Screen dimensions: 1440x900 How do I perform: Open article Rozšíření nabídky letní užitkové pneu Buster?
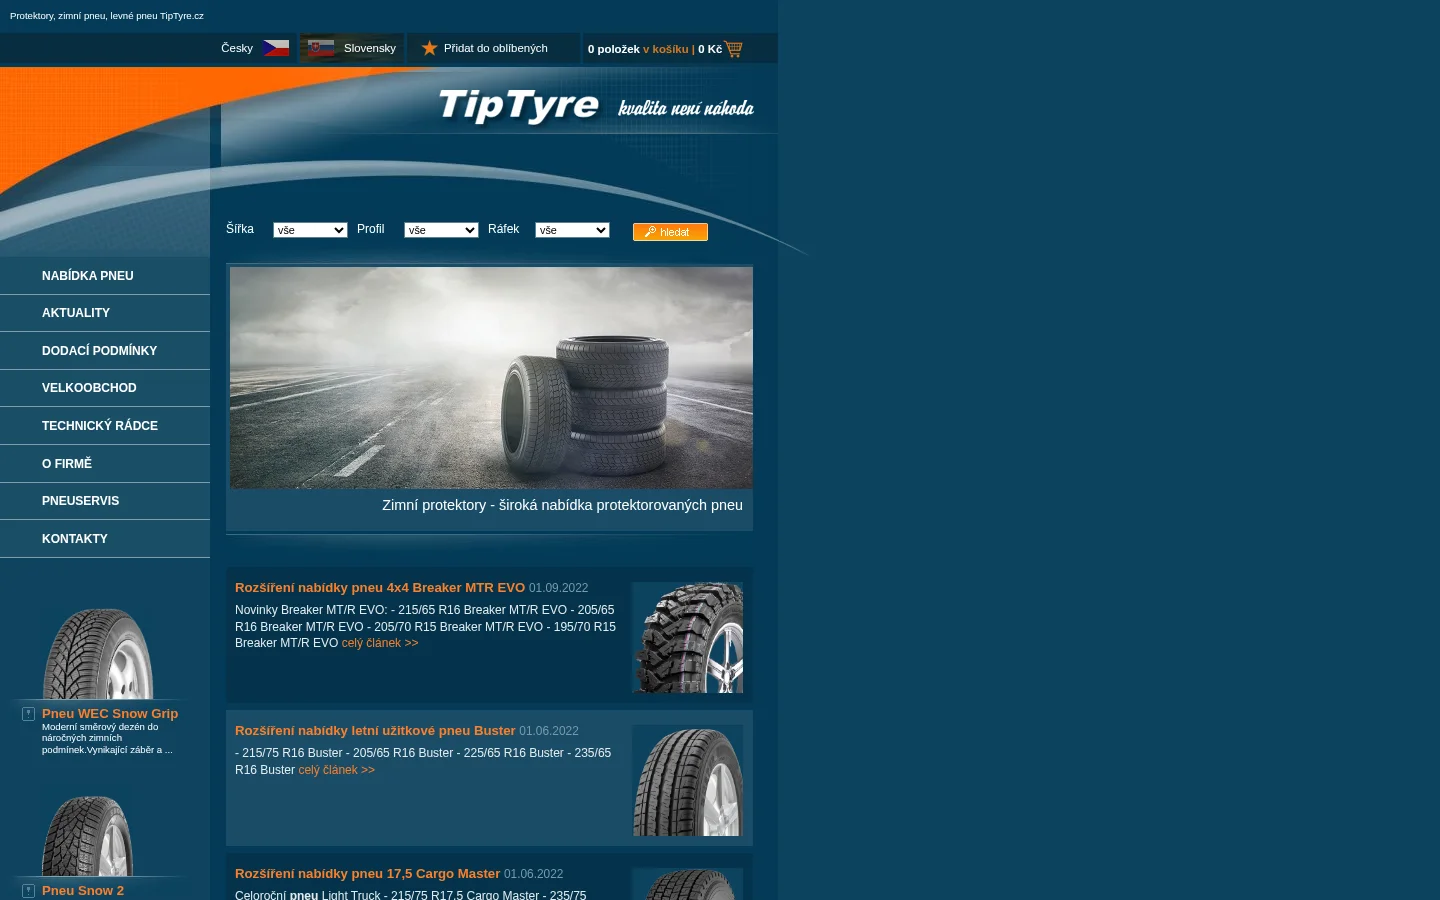[375, 731]
